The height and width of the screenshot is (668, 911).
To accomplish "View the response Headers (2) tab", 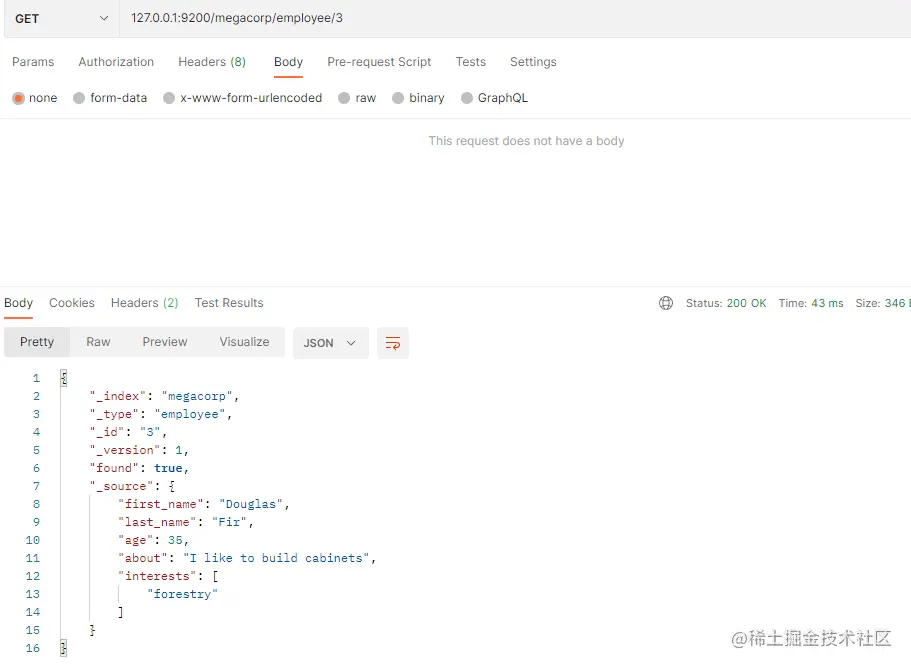I will pyautogui.click(x=145, y=303).
